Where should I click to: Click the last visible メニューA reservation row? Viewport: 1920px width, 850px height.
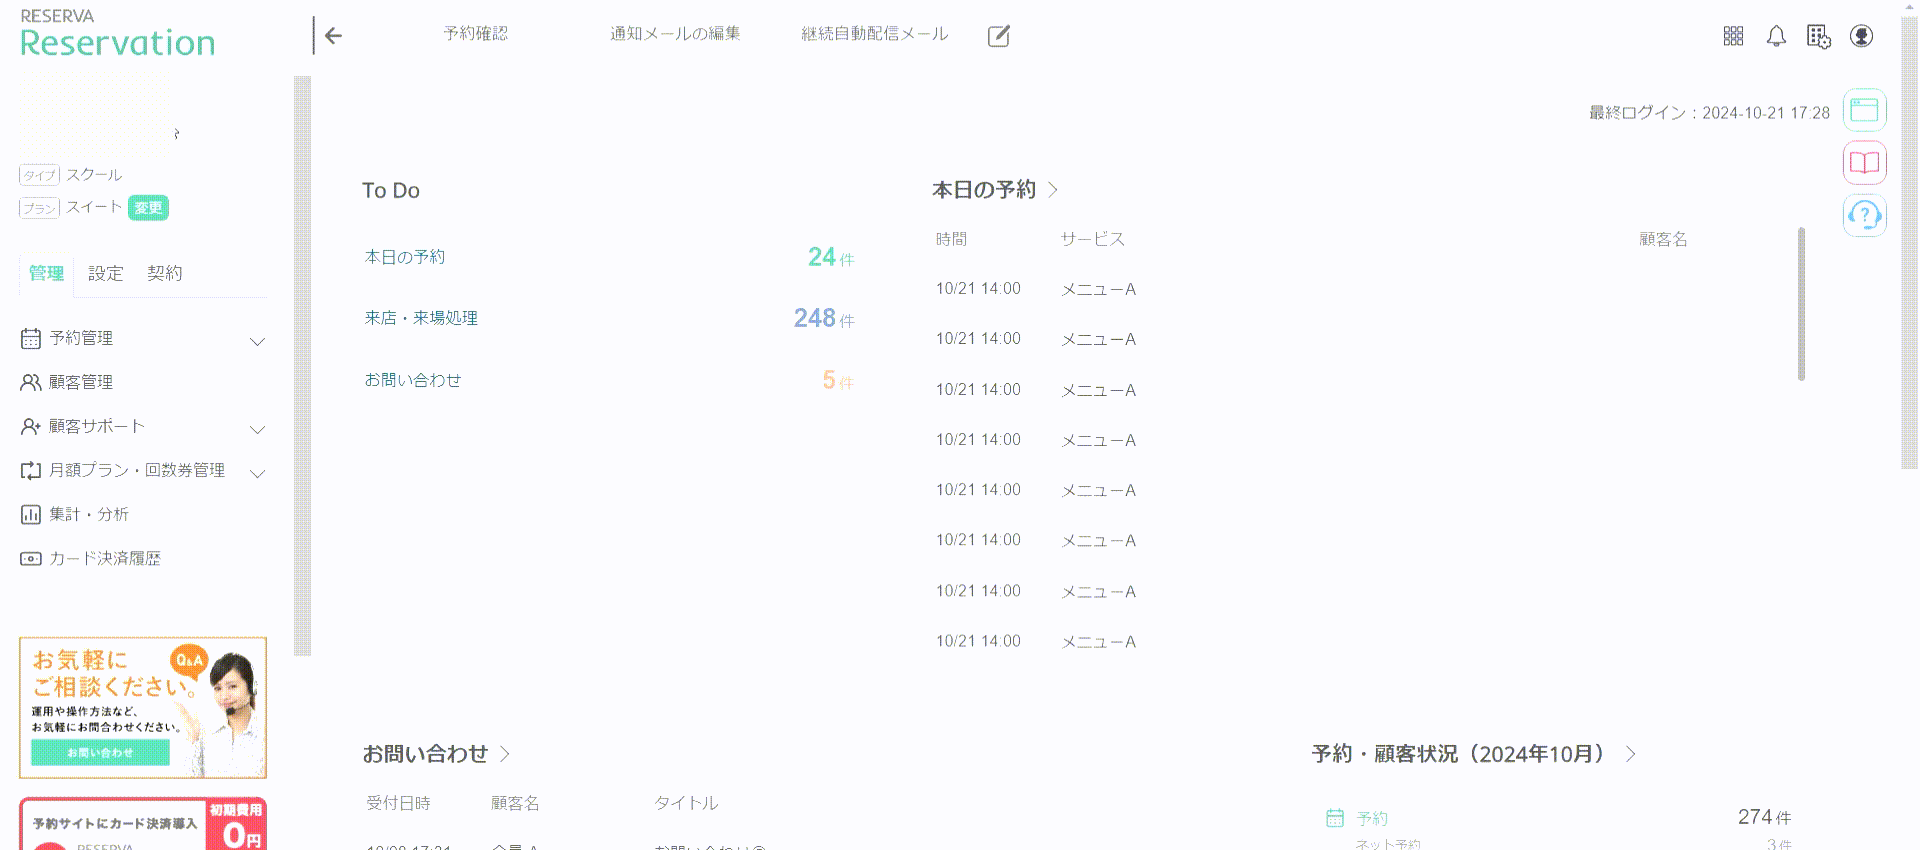(x=1036, y=642)
